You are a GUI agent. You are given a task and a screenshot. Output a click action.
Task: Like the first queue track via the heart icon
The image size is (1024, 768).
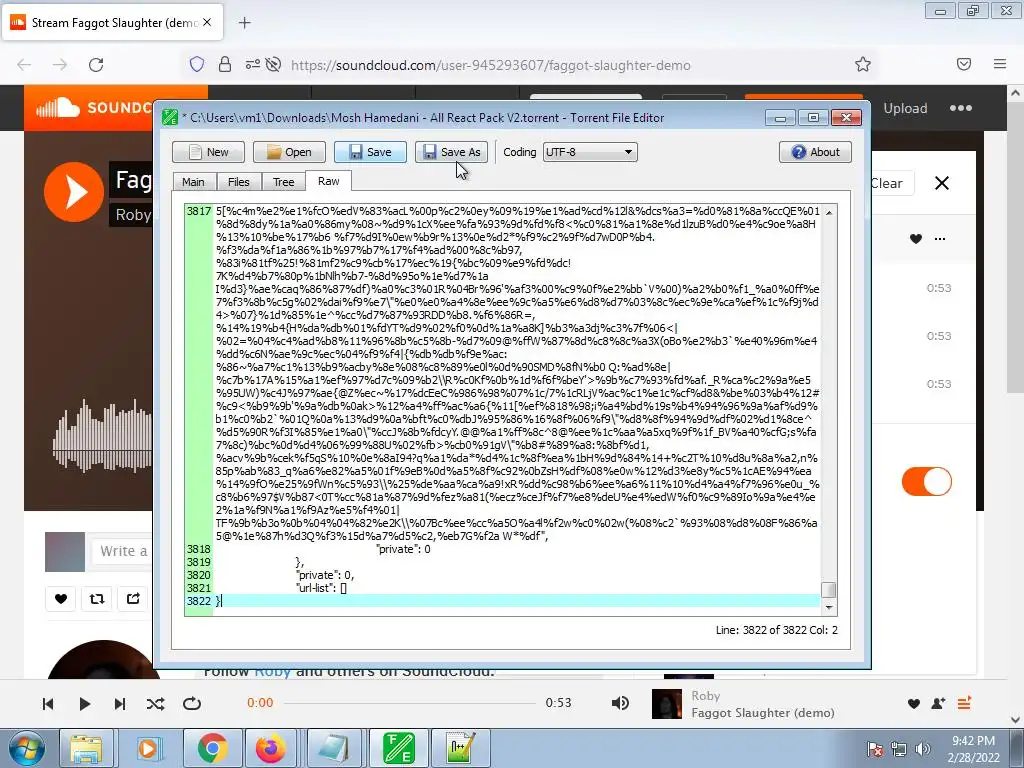click(916, 239)
